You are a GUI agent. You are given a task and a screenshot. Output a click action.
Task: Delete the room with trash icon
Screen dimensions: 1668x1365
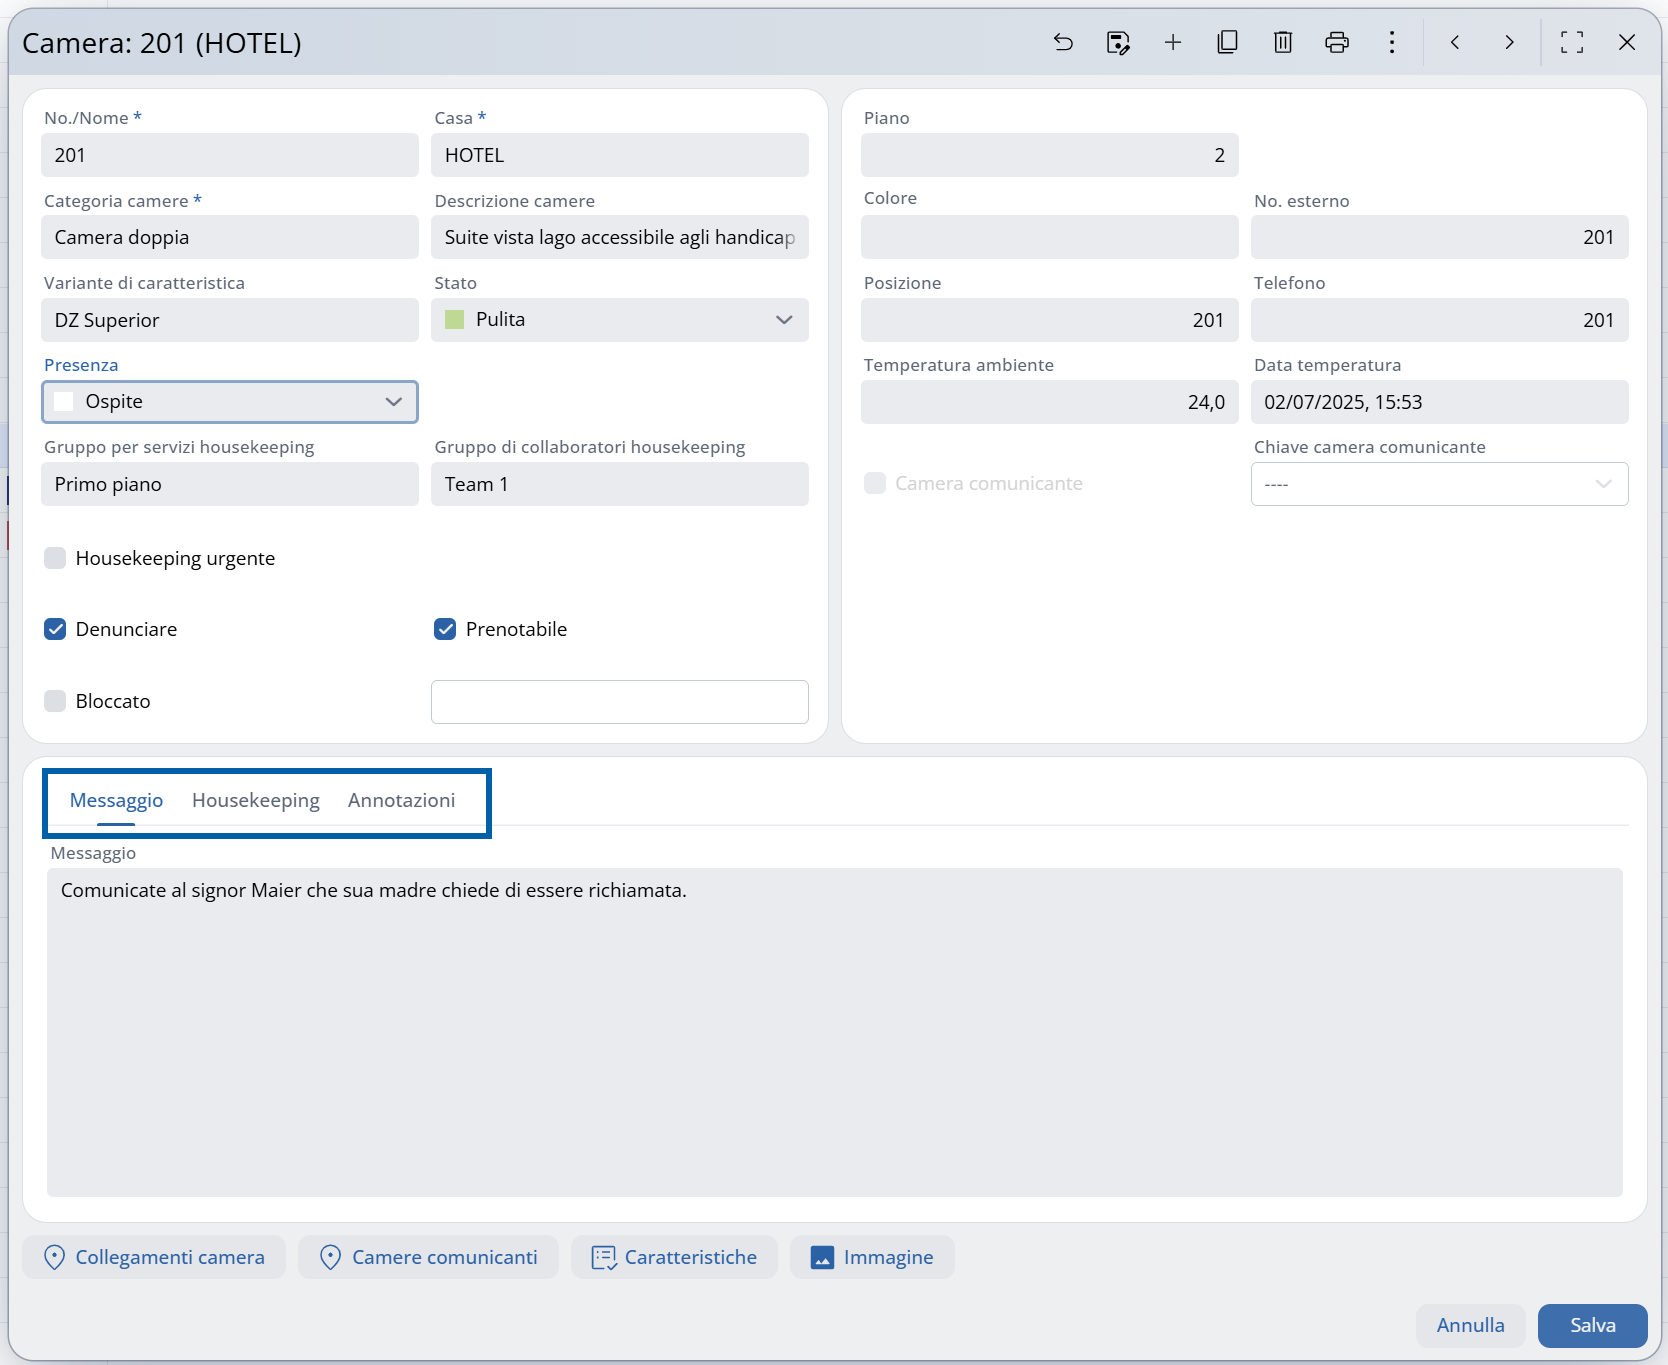pos(1283,42)
